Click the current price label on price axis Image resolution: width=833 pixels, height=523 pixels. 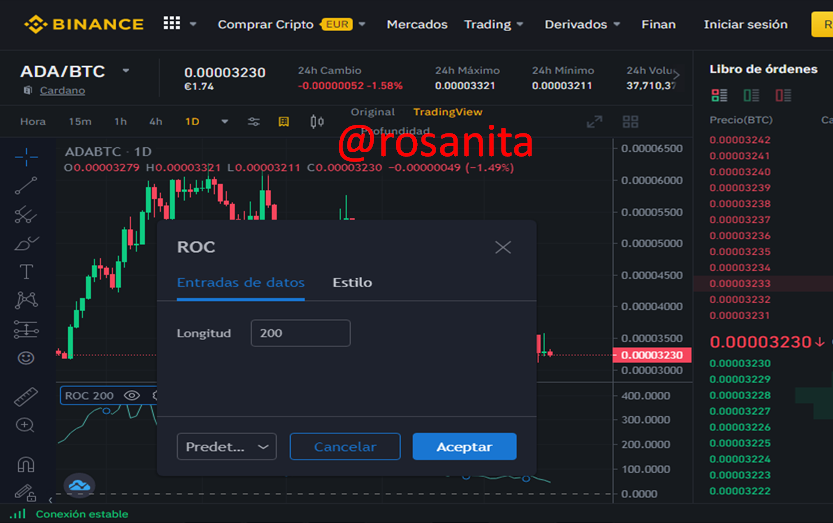pyautogui.click(x=652, y=355)
